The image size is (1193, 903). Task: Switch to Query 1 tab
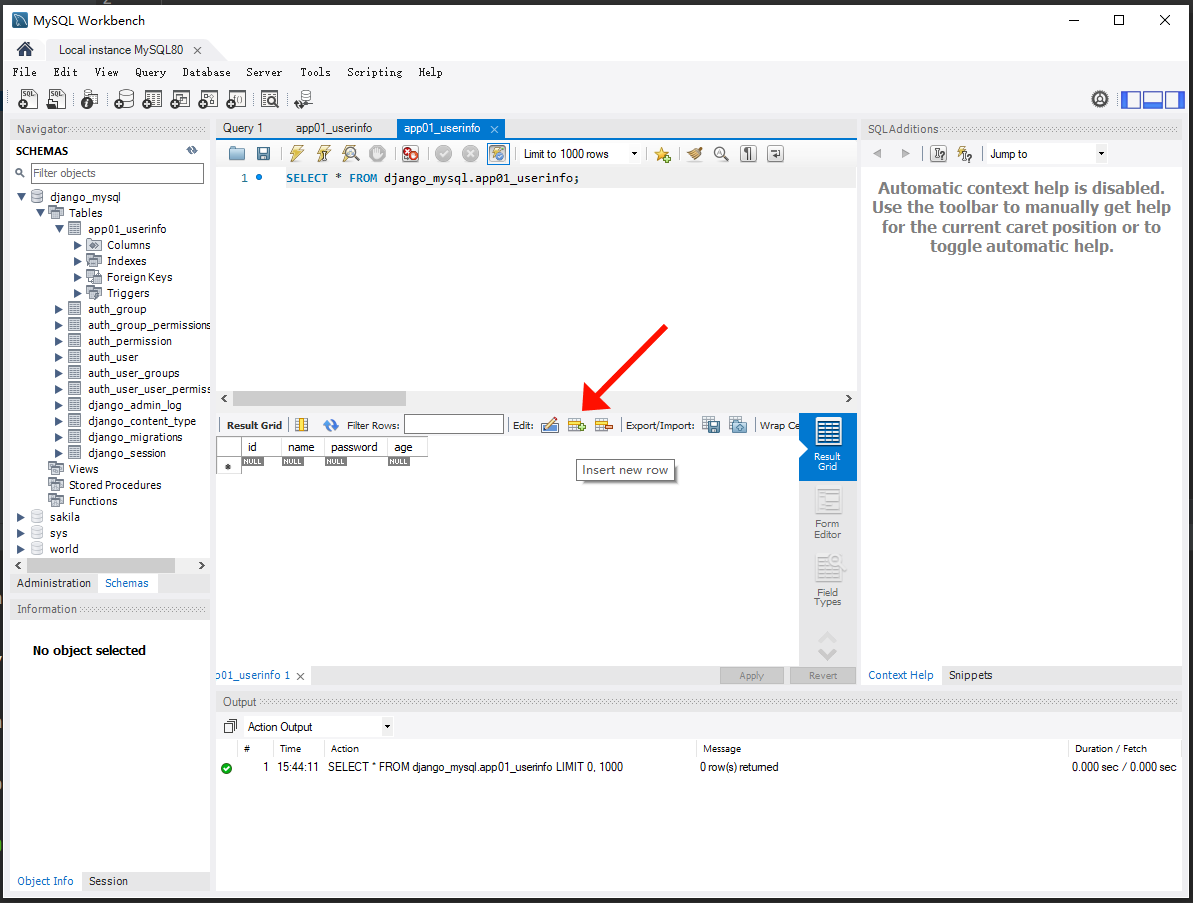(243, 128)
